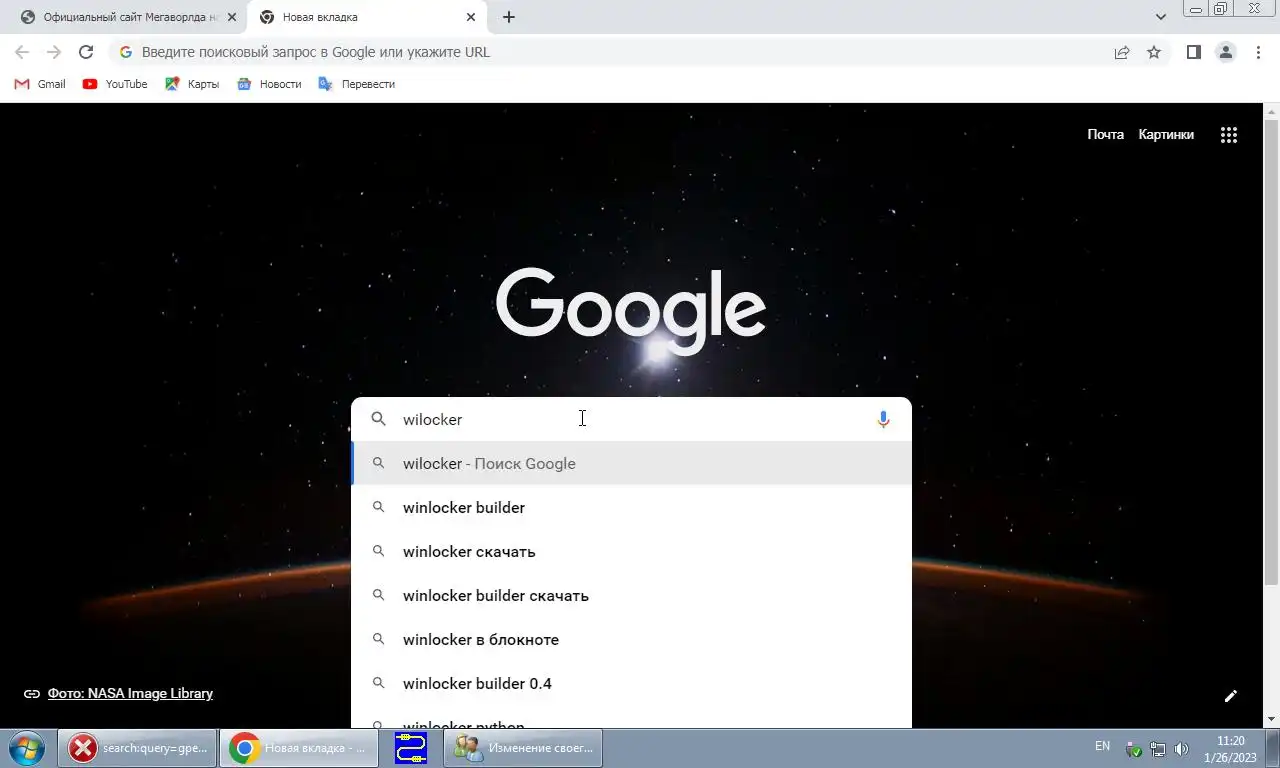The image size is (1280, 768).
Task: Open the search:query taskbar item
Action: pyautogui.click(x=138, y=748)
